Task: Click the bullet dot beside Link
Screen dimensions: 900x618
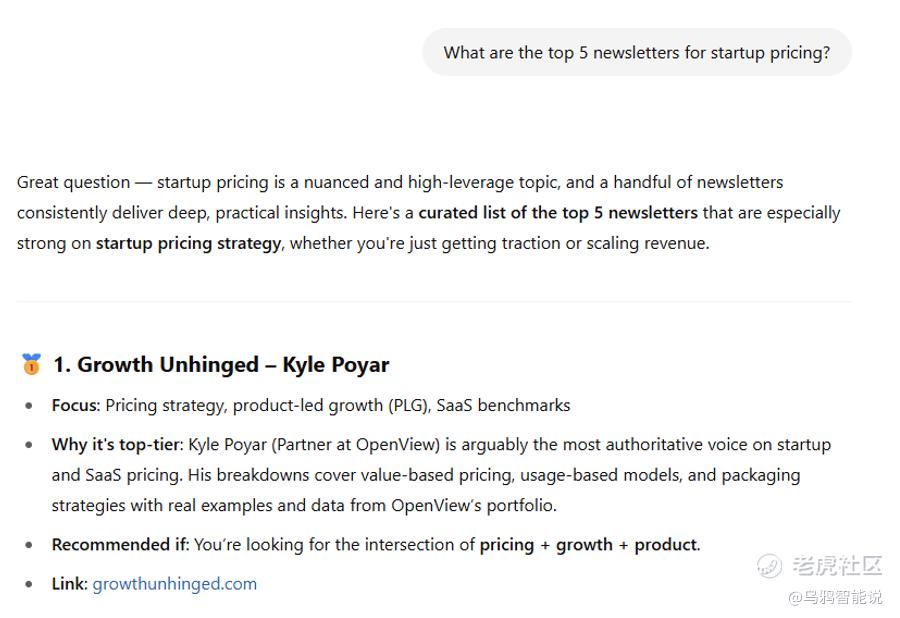Action: click(x=29, y=584)
